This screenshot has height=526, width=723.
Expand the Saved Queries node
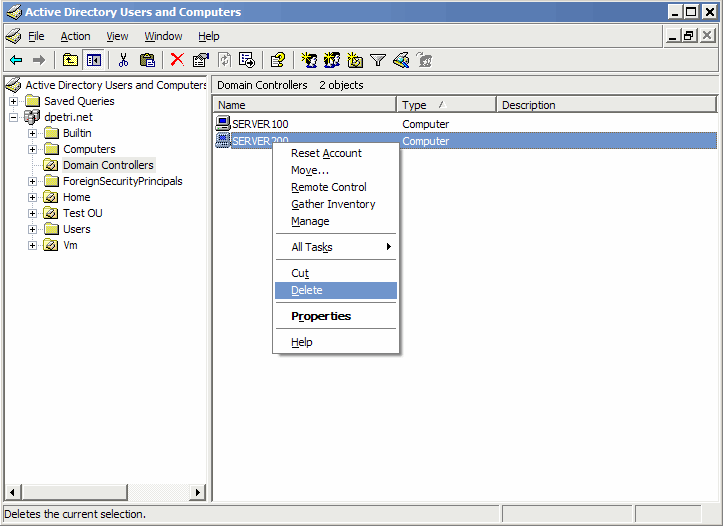coord(14,101)
